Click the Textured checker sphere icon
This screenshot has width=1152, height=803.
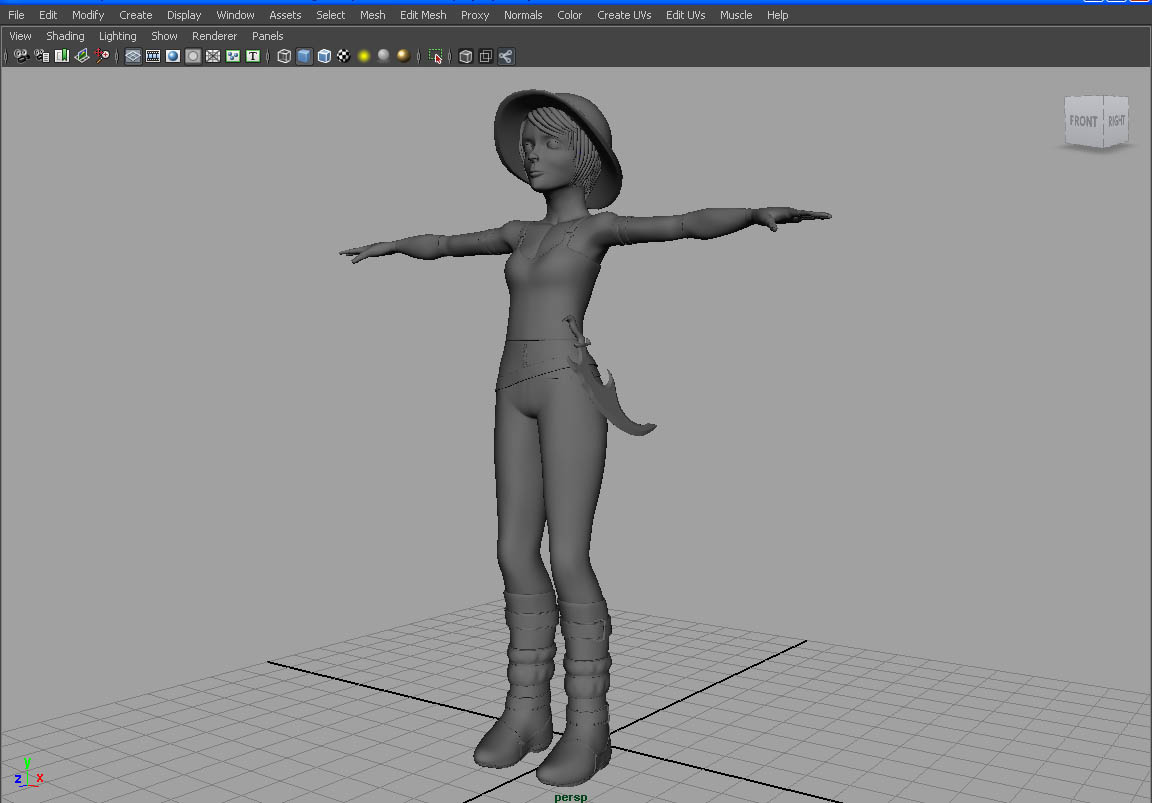[344, 57]
